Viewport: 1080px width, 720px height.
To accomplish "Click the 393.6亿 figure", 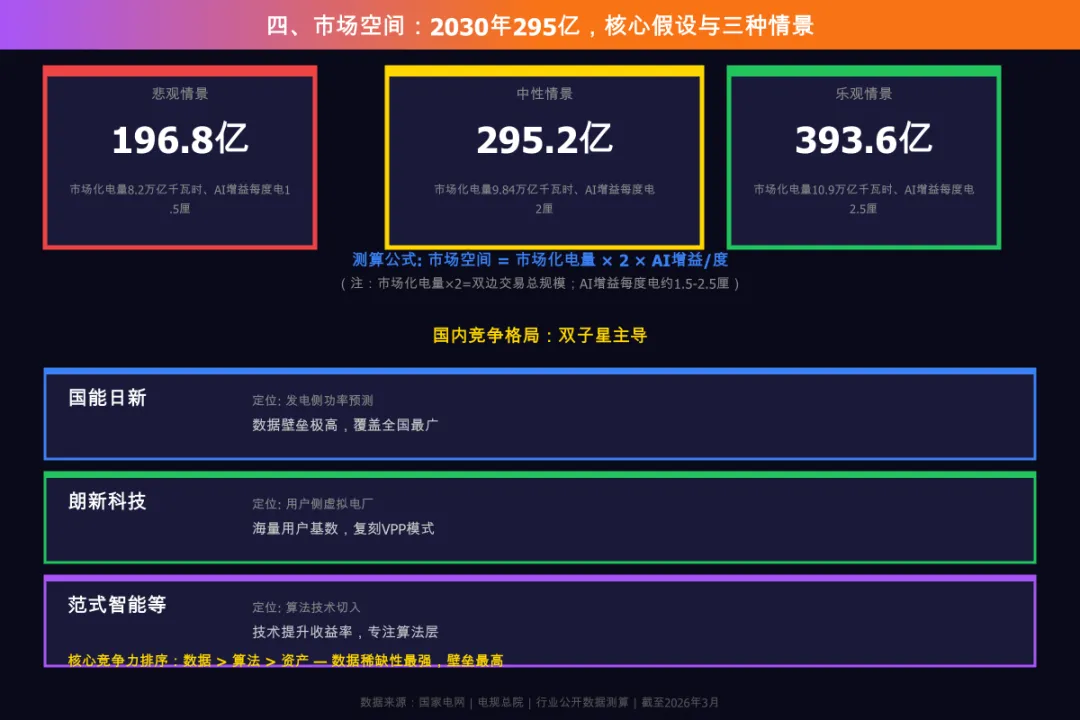I will (864, 138).
